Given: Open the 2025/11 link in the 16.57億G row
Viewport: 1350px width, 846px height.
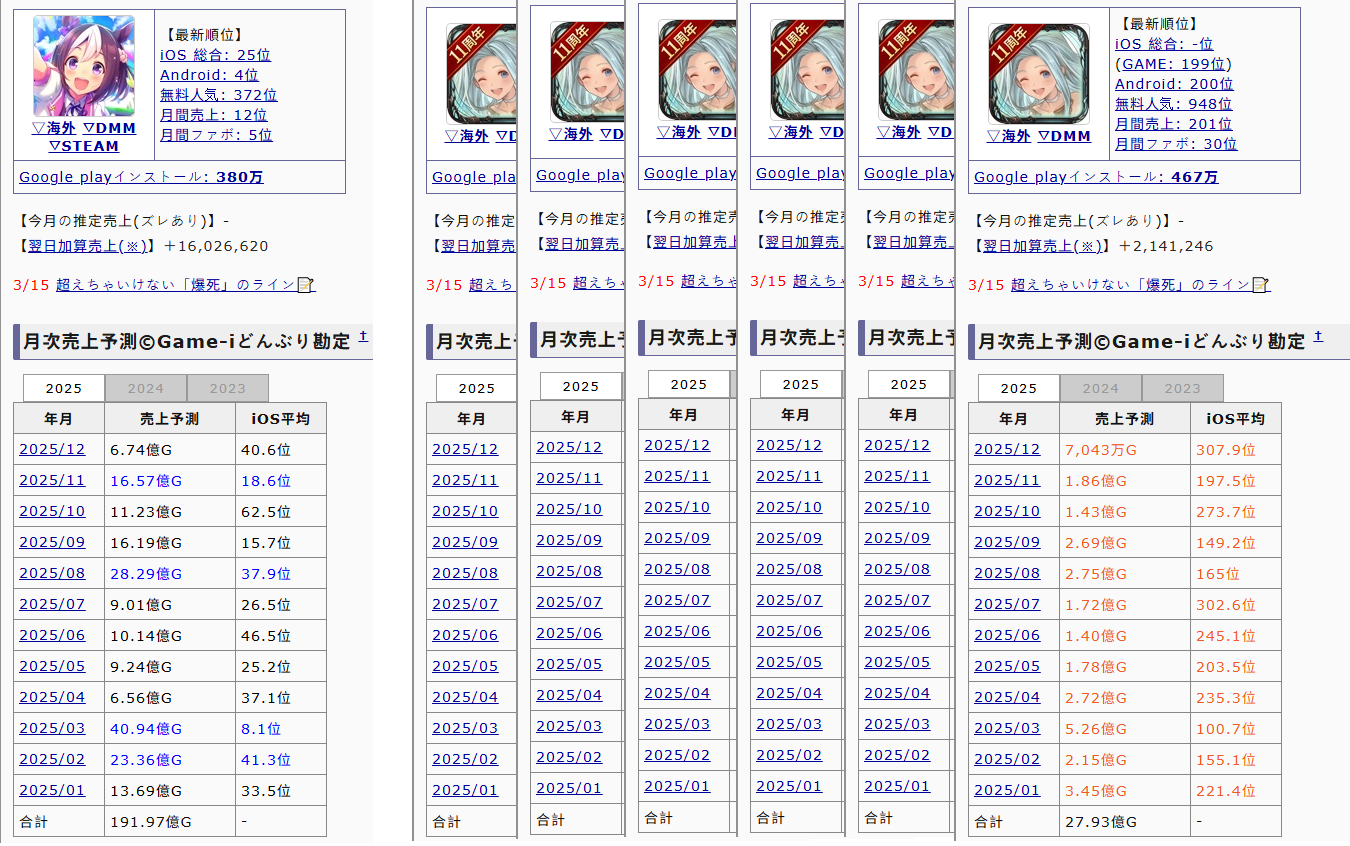Looking at the screenshot, I should point(52,481).
